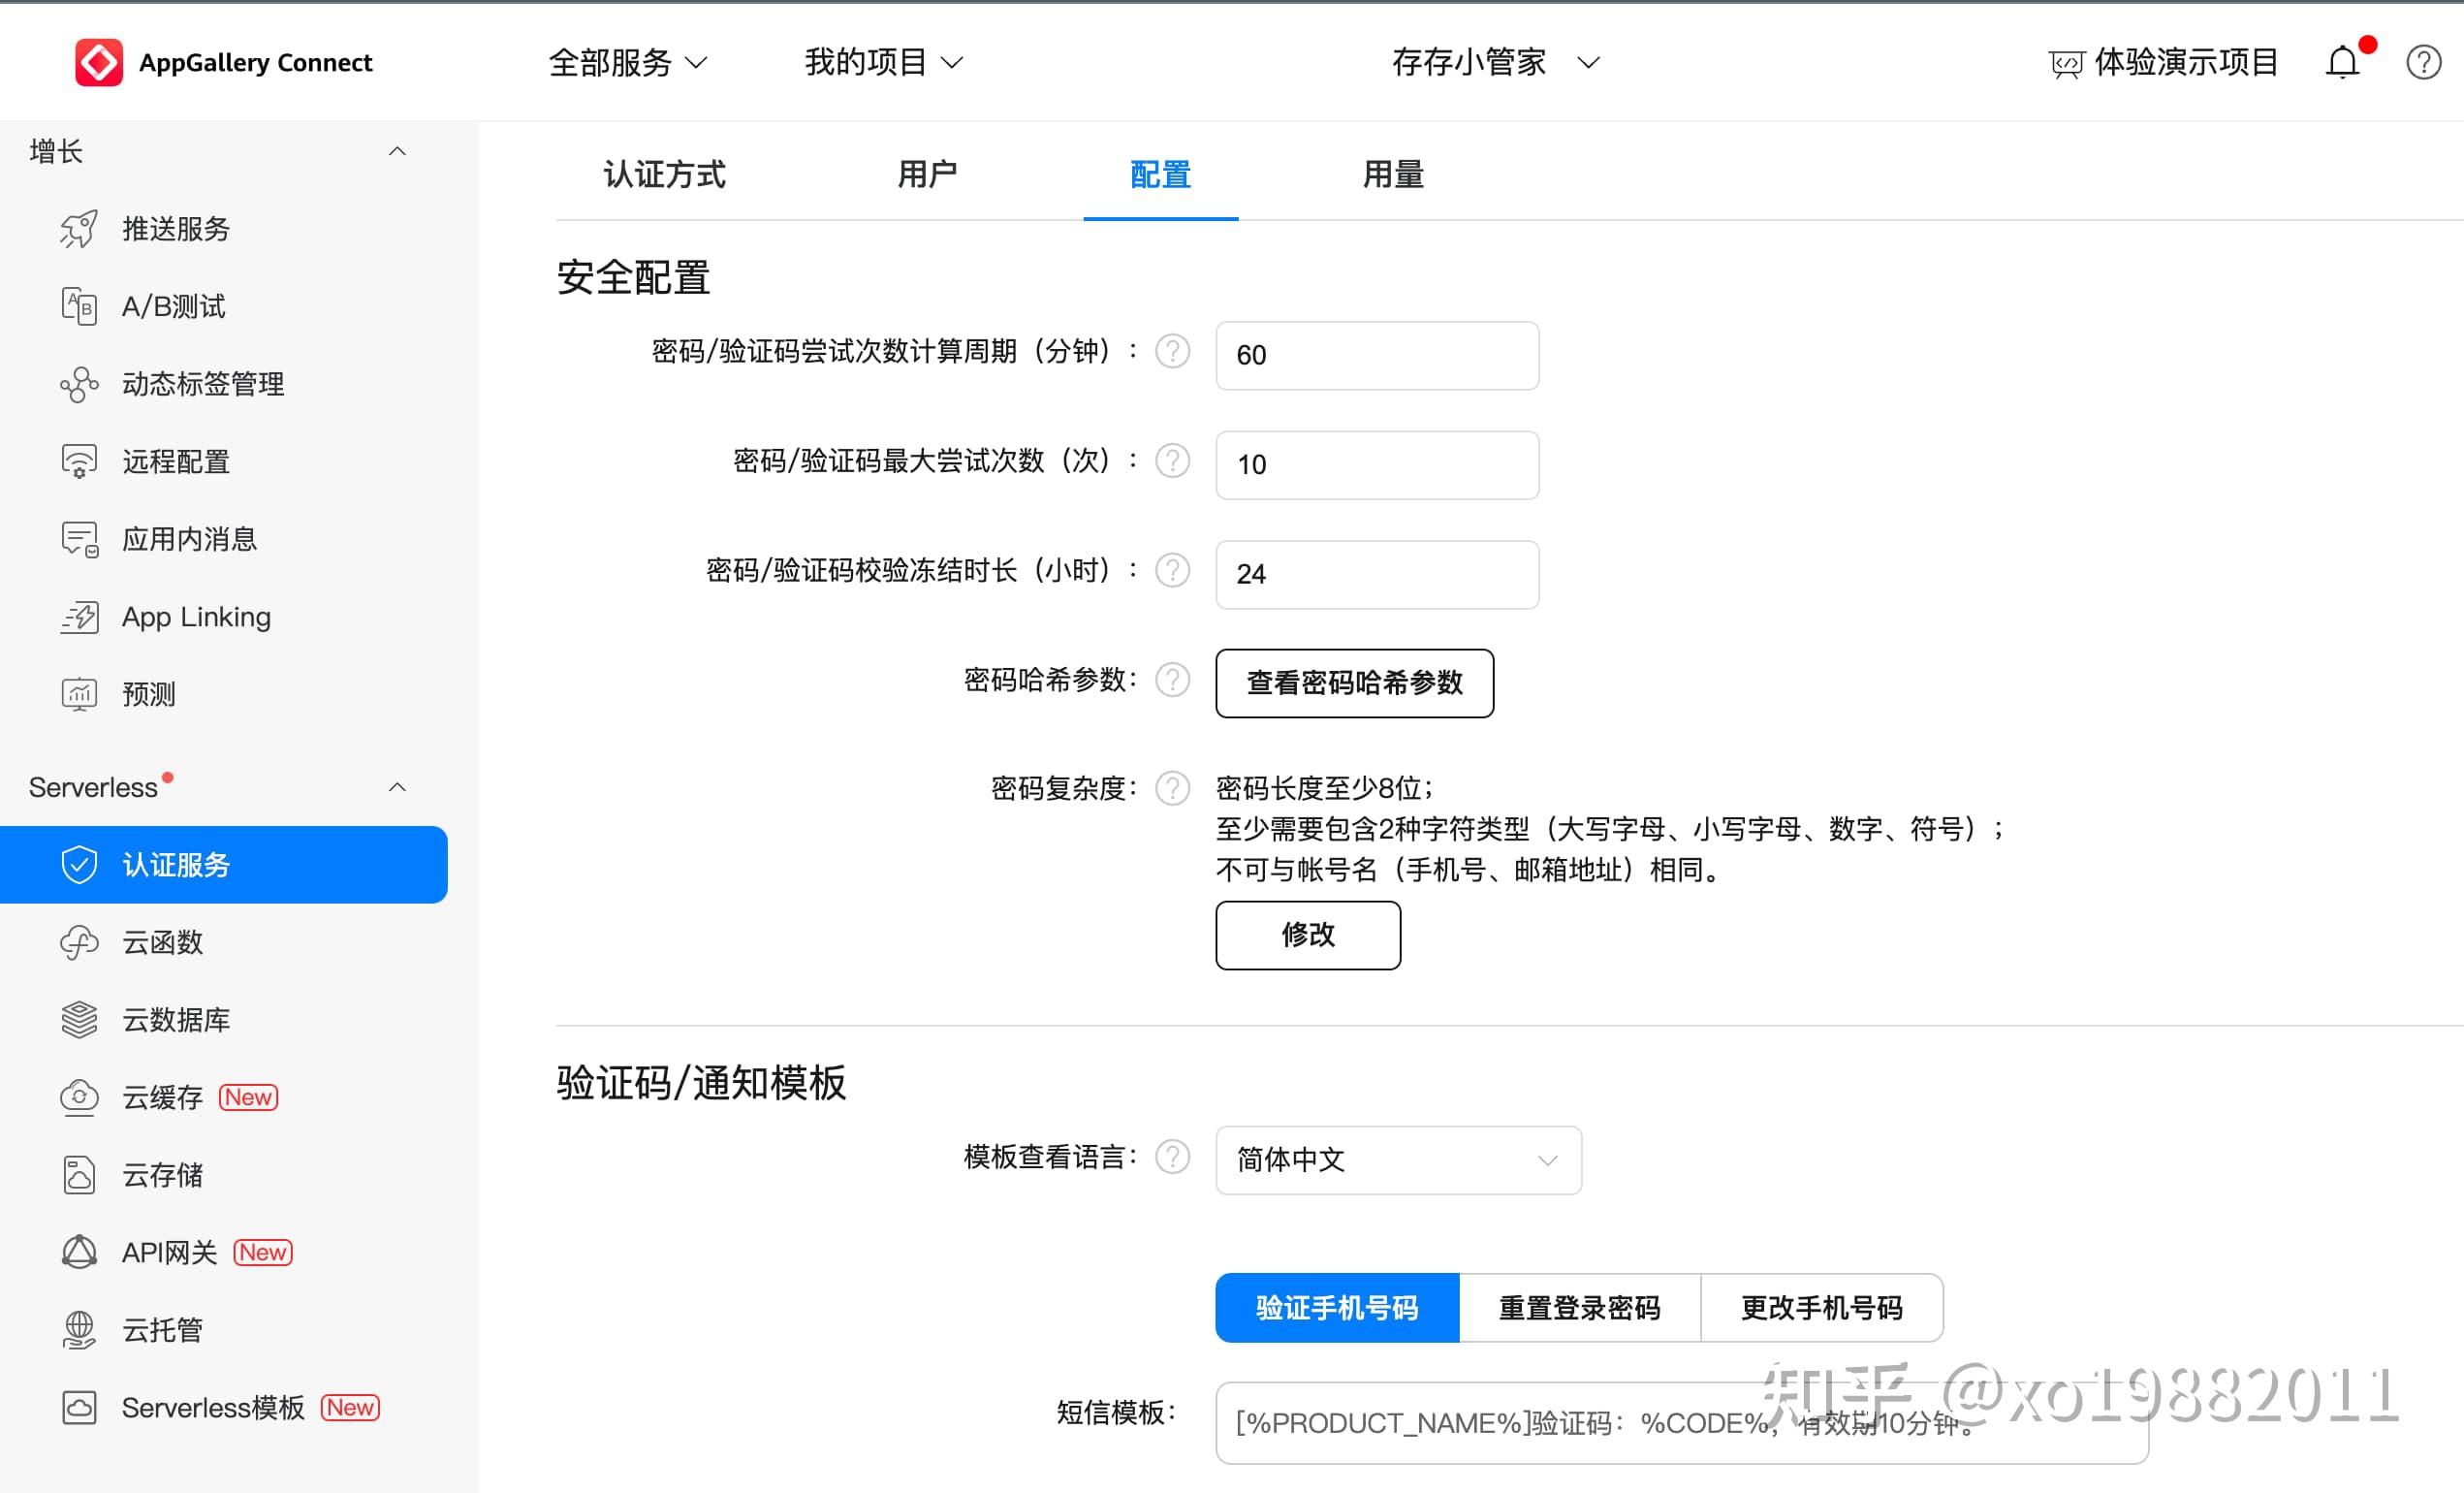The width and height of the screenshot is (2464, 1493).
Task: Click the New badge beside API网关
Action: pos(263,1252)
